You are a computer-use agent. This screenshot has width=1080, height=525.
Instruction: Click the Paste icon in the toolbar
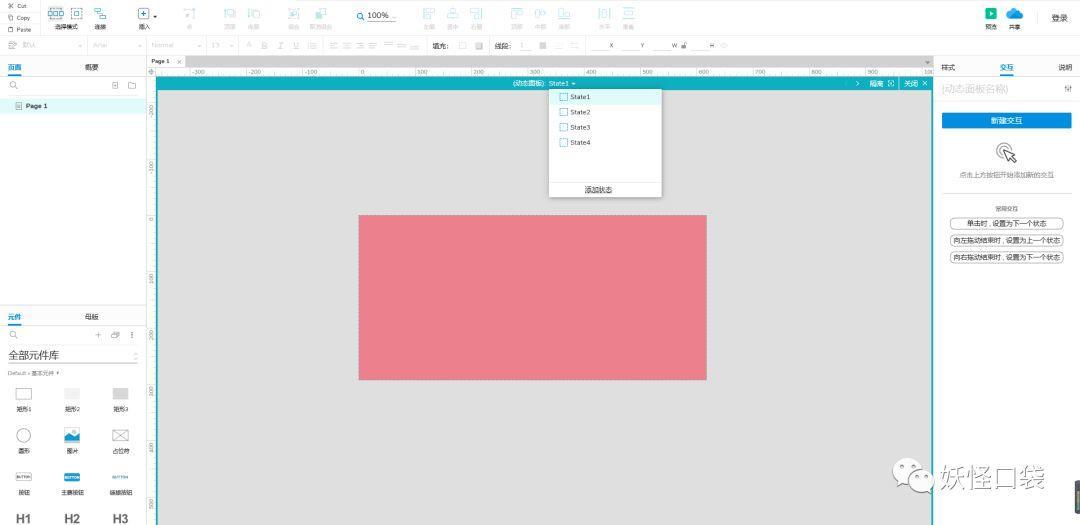11,29
